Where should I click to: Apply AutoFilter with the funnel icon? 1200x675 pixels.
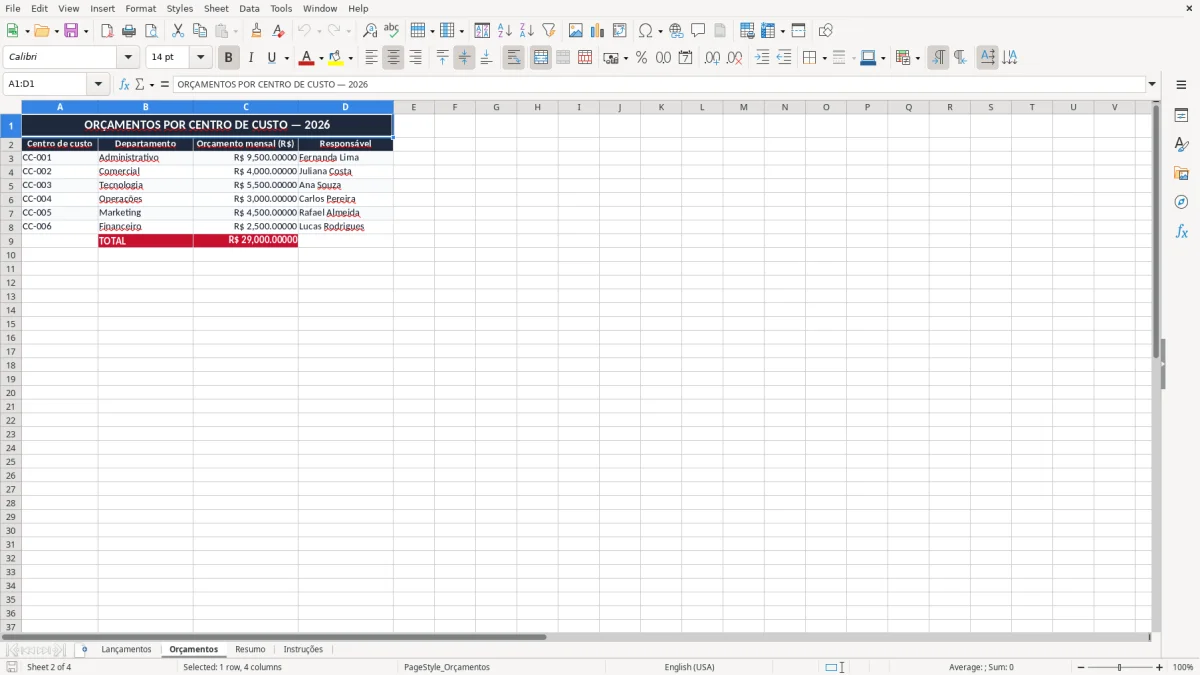[x=549, y=31]
